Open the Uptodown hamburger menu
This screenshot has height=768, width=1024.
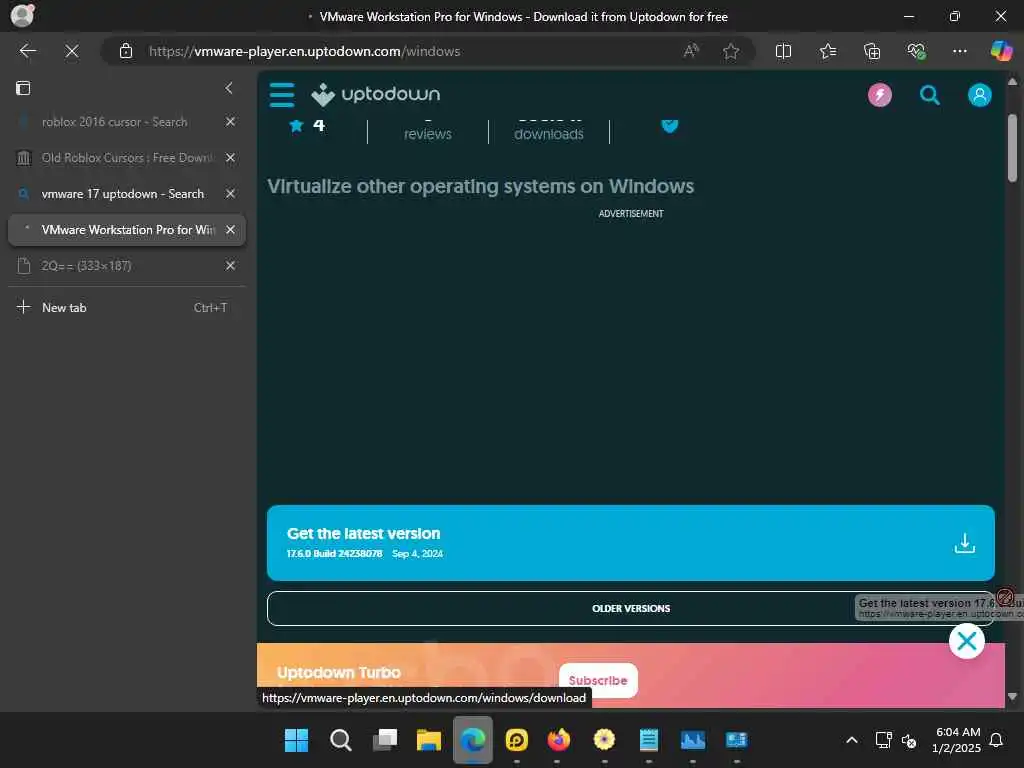click(282, 95)
